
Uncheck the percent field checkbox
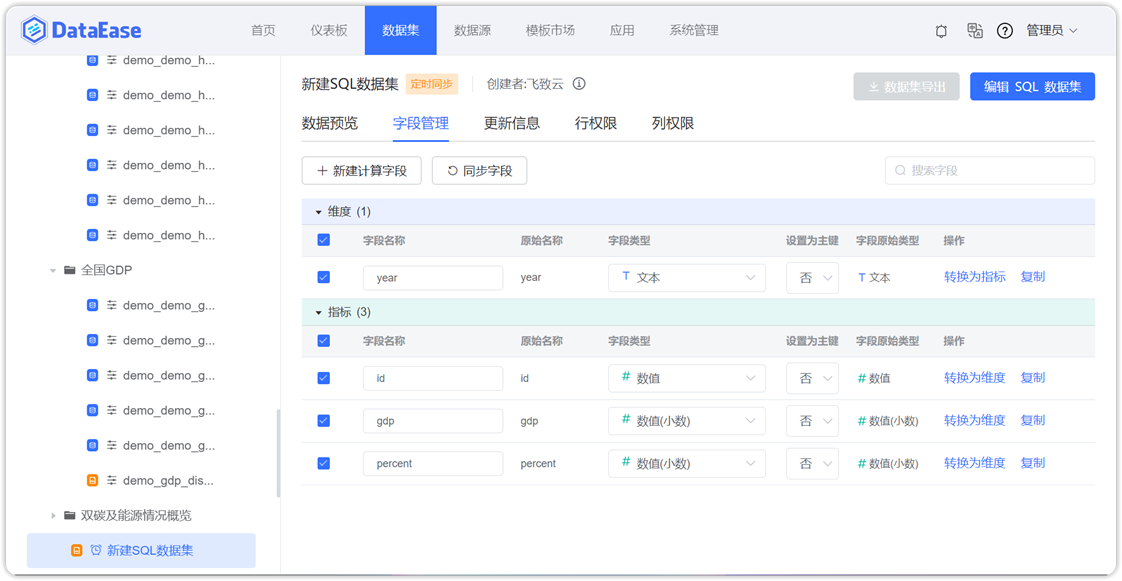pyautogui.click(x=323, y=464)
